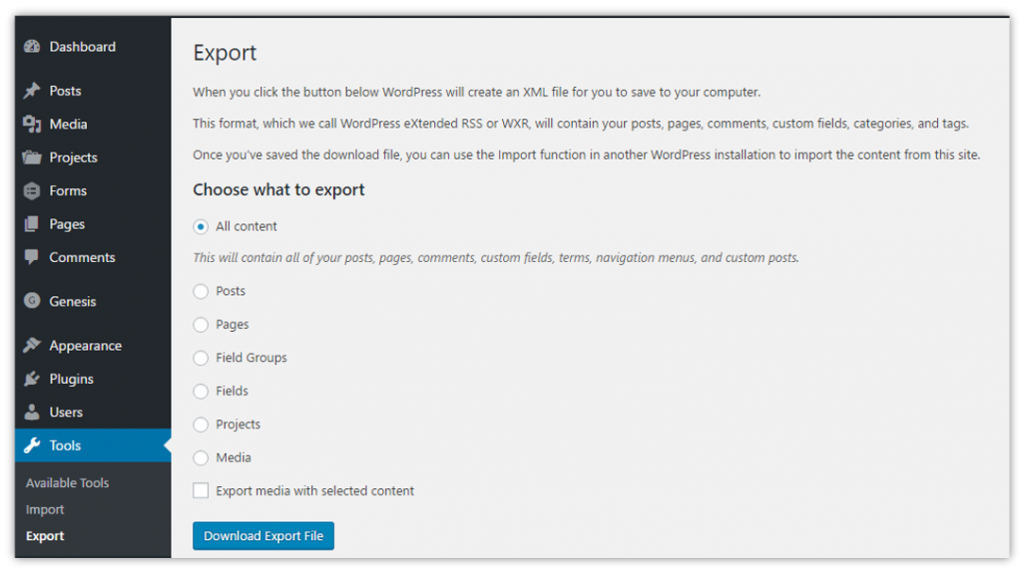Select the Projects export radio button

point(200,425)
